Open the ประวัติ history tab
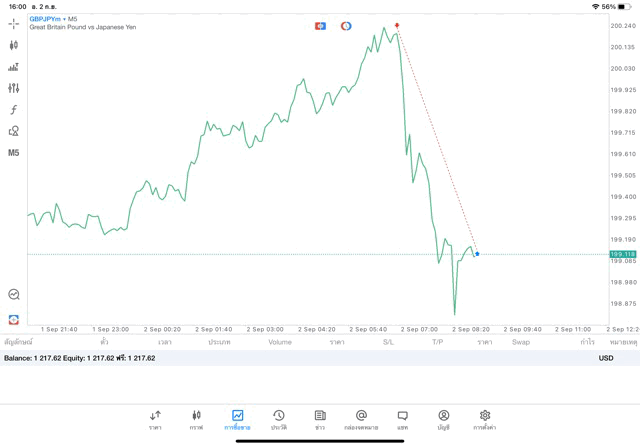Screen dimensions: 640x447 coord(278,419)
